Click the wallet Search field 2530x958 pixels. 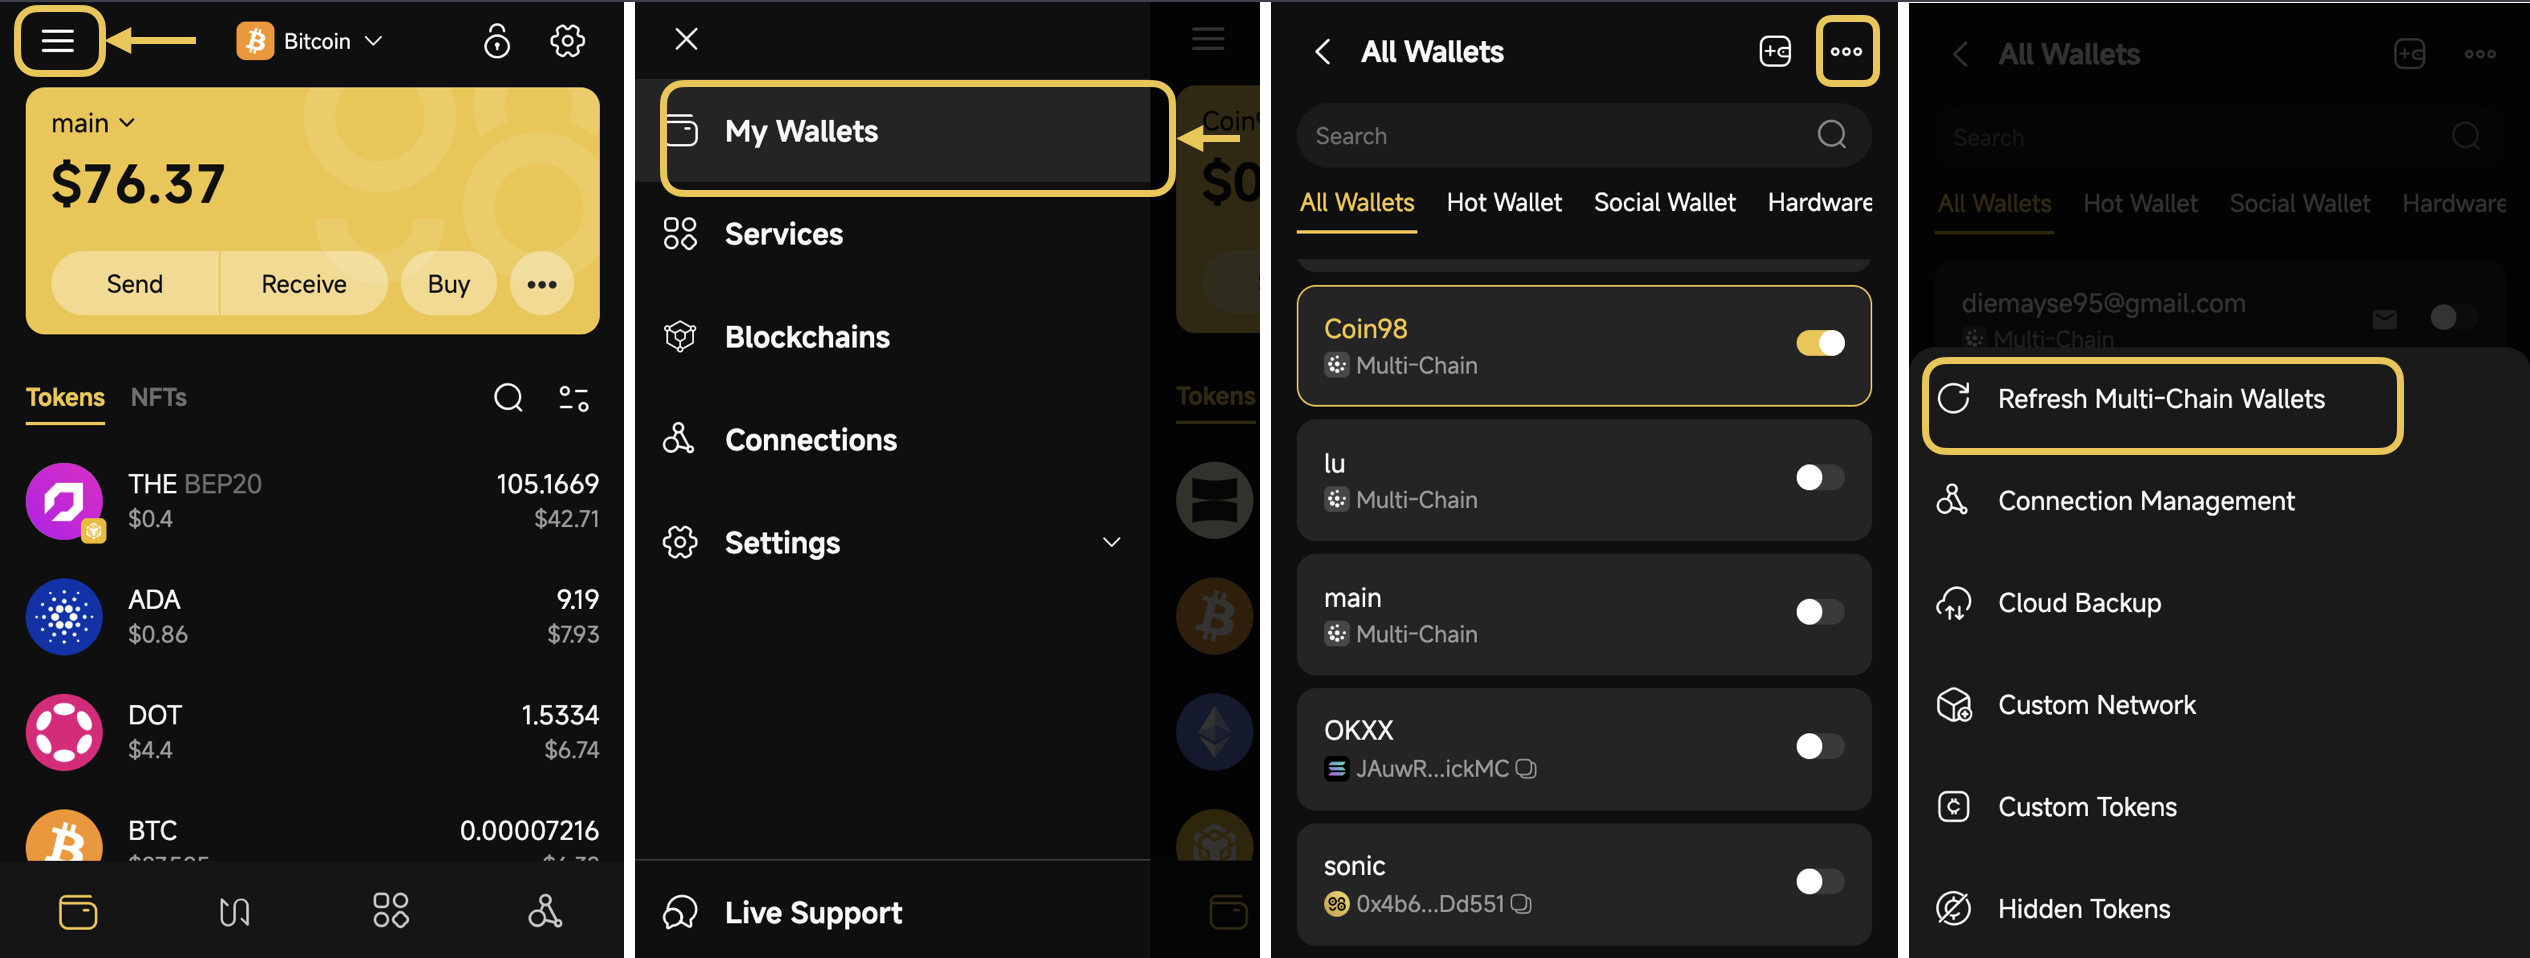[1560, 136]
